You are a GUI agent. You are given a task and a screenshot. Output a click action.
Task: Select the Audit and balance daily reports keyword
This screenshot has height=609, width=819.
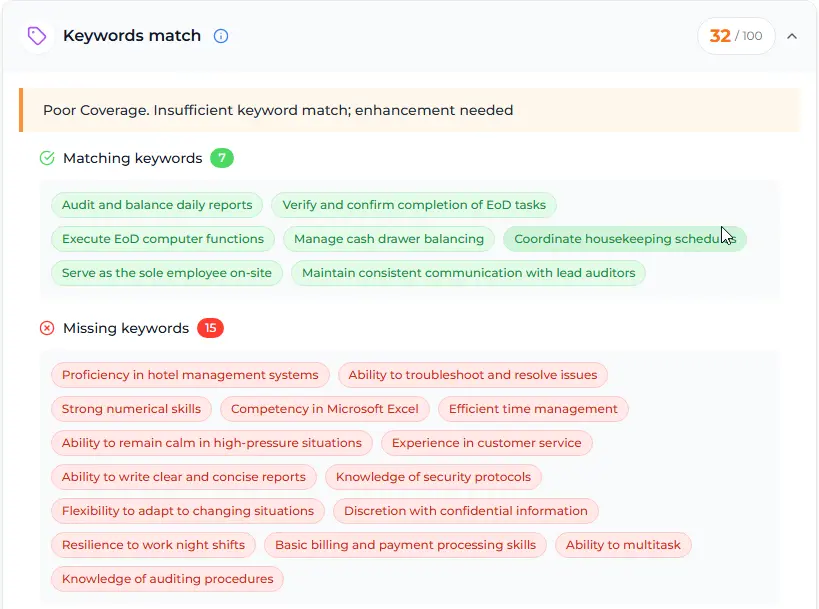click(156, 204)
